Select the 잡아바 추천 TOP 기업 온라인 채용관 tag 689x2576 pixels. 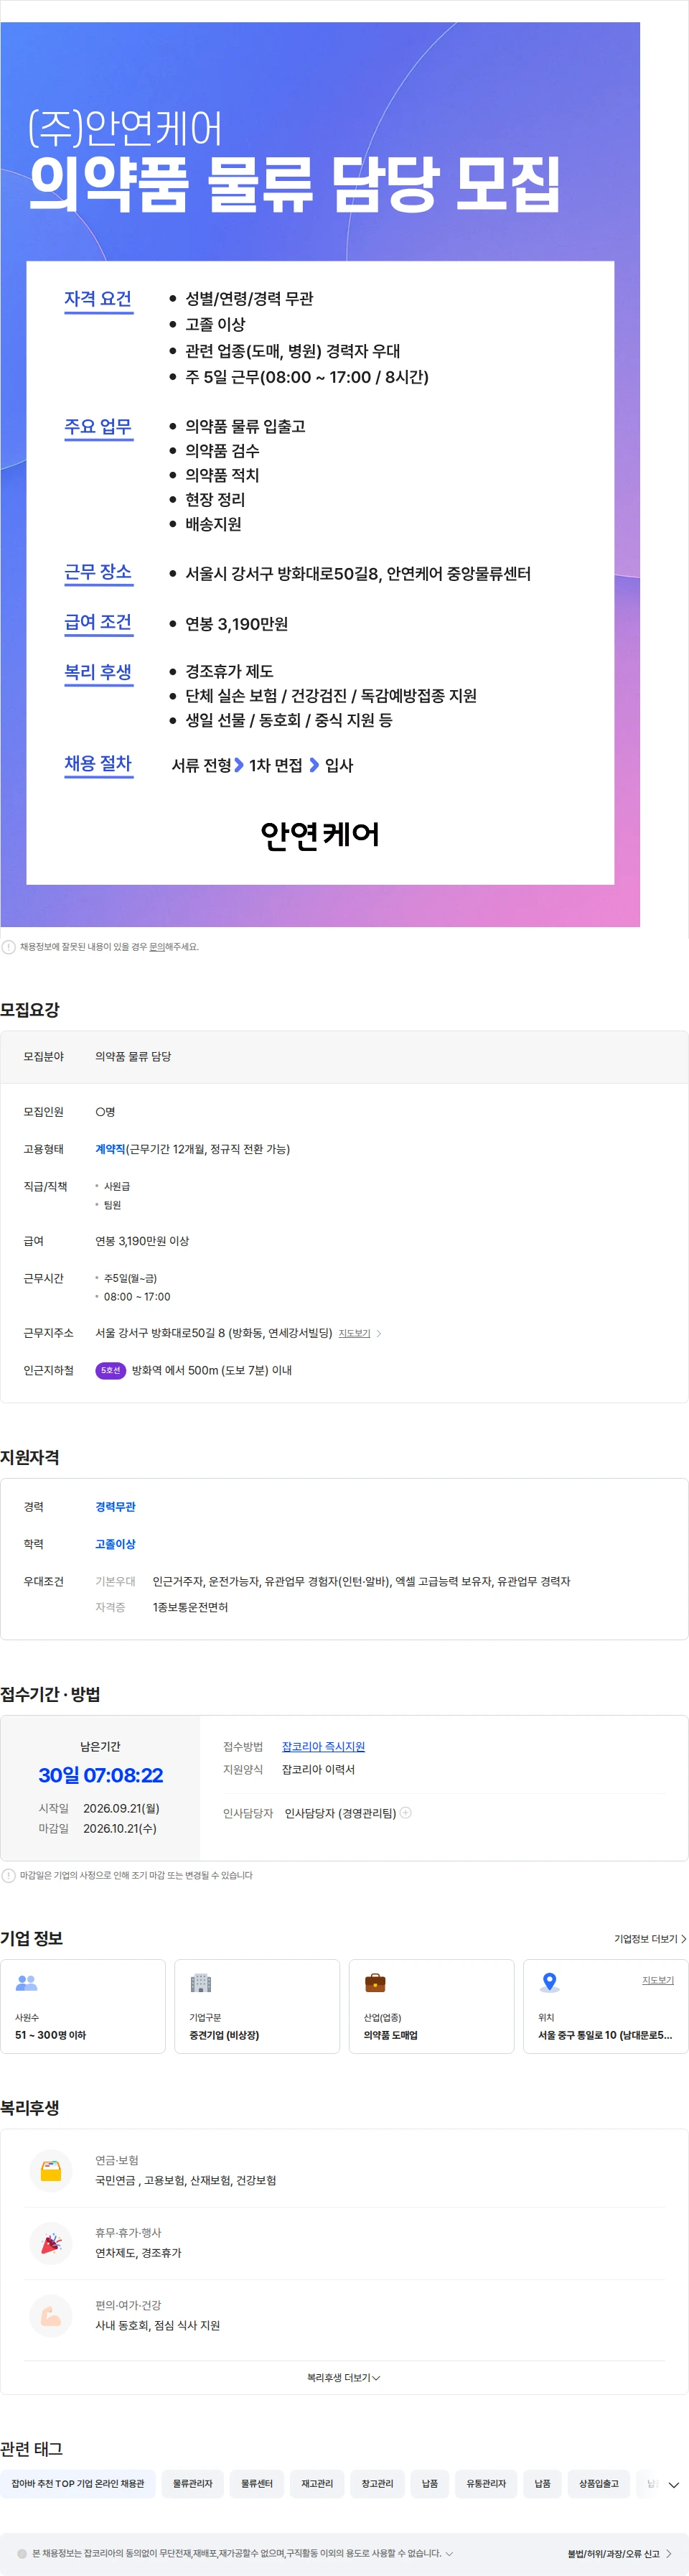point(78,2483)
